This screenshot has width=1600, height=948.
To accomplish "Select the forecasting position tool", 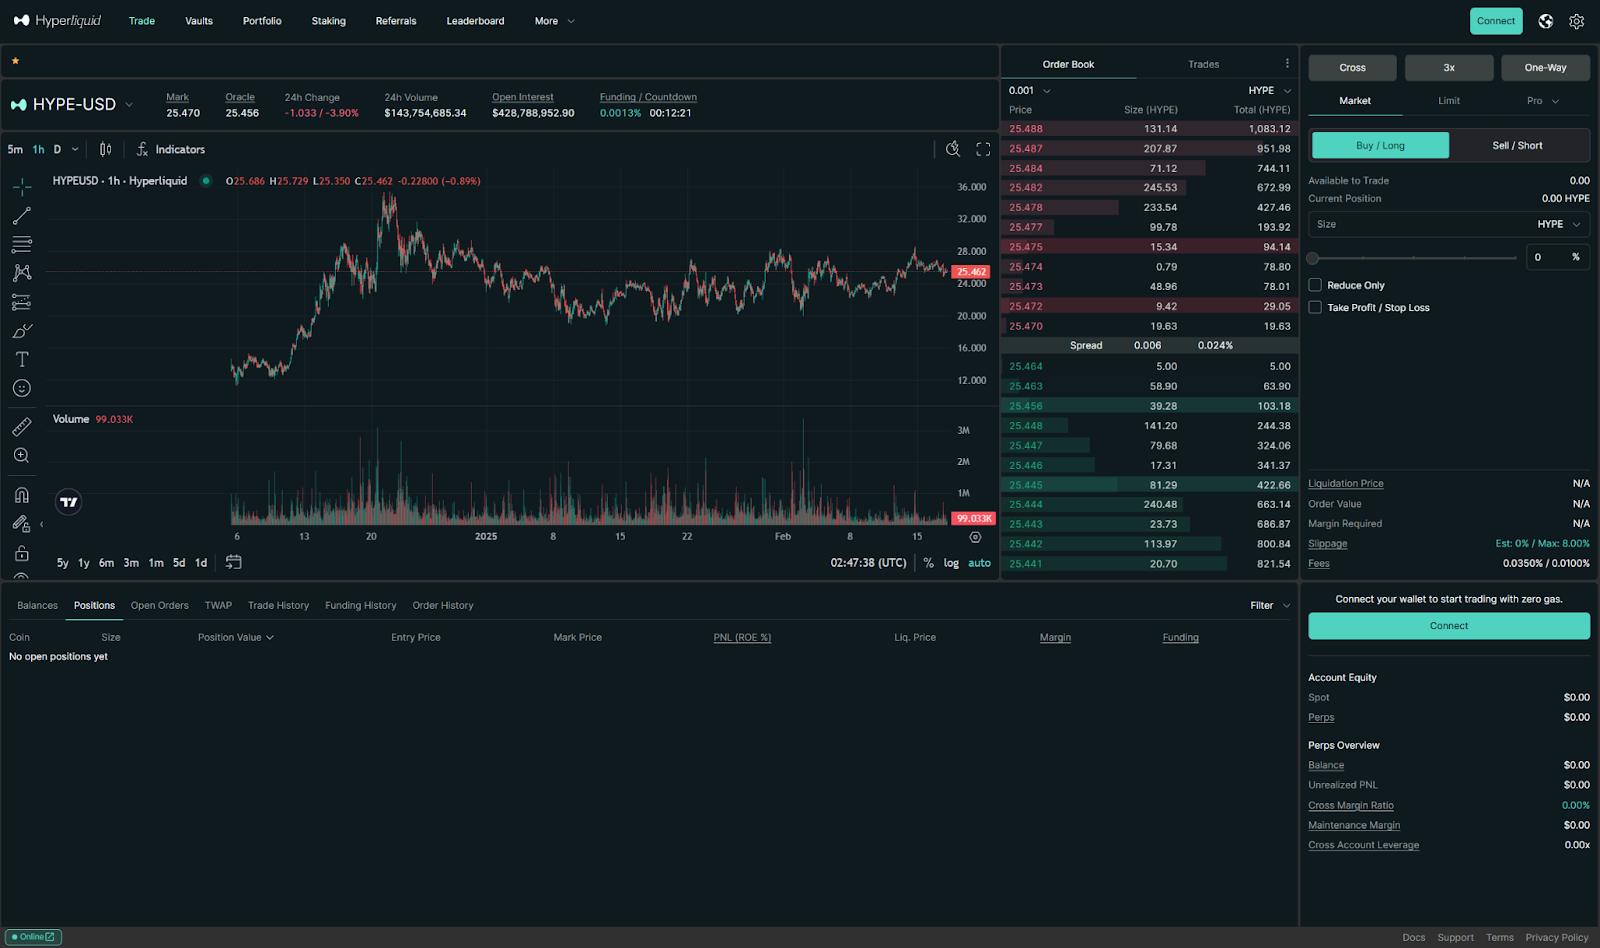I will pos(22,302).
